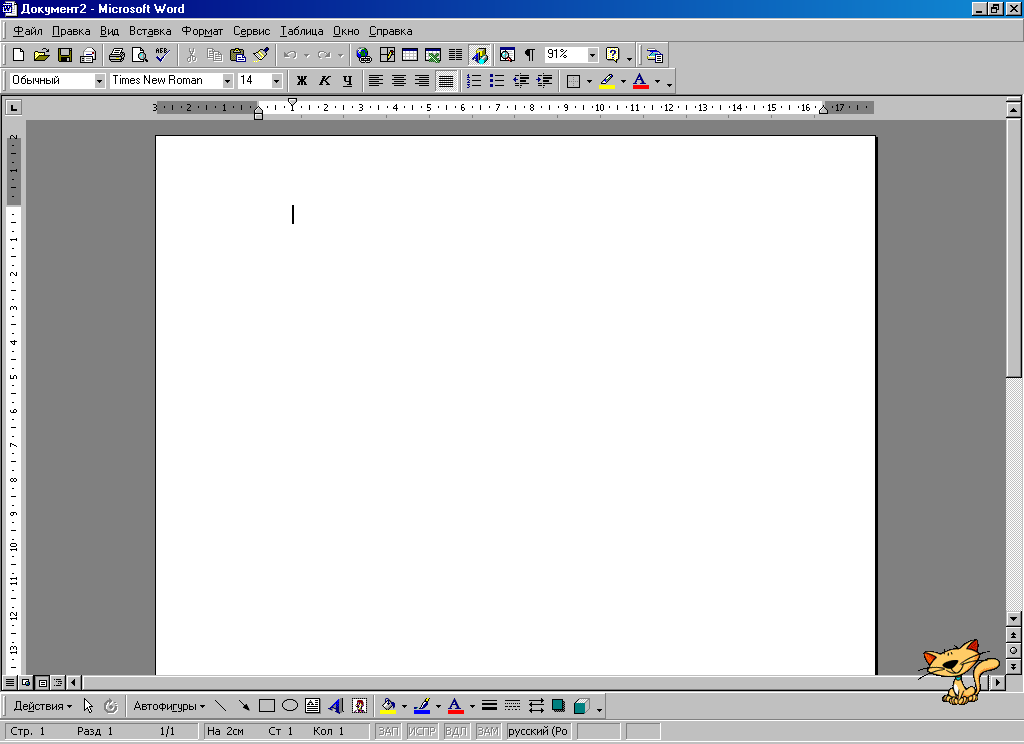
Task: Expand the 91% zoom dropdown
Action: pos(592,56)
